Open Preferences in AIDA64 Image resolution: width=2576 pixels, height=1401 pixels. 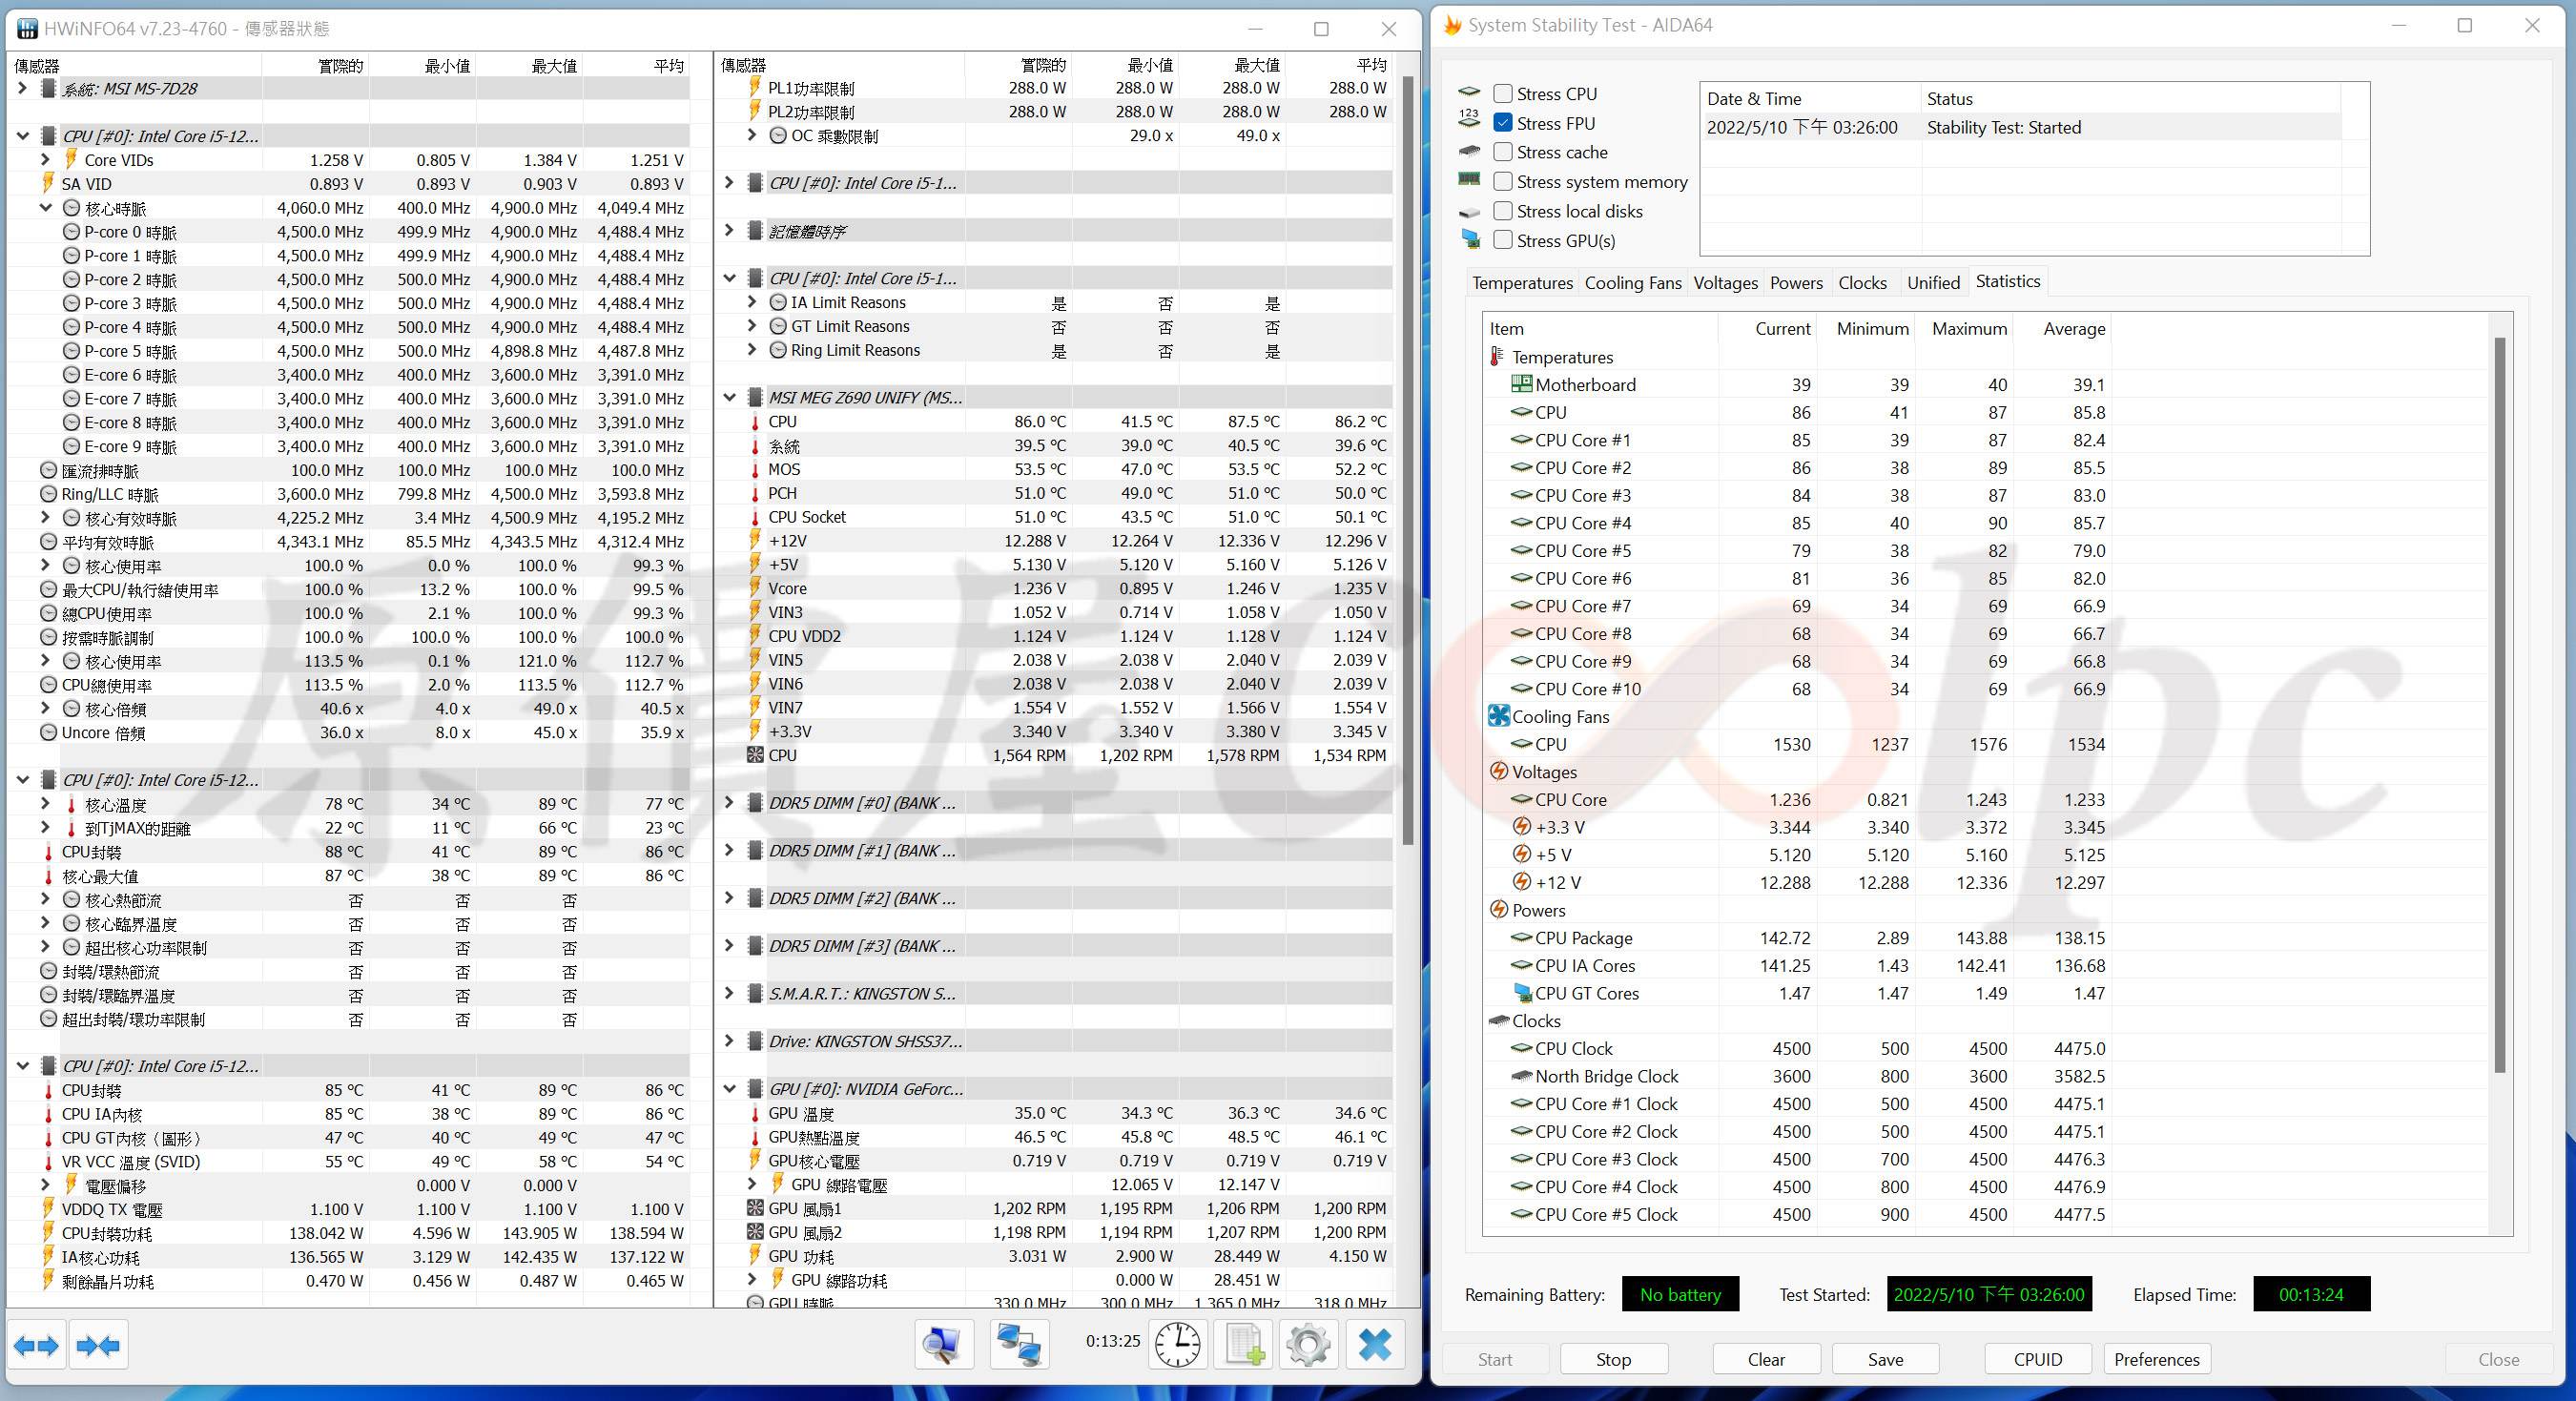2157,1359
